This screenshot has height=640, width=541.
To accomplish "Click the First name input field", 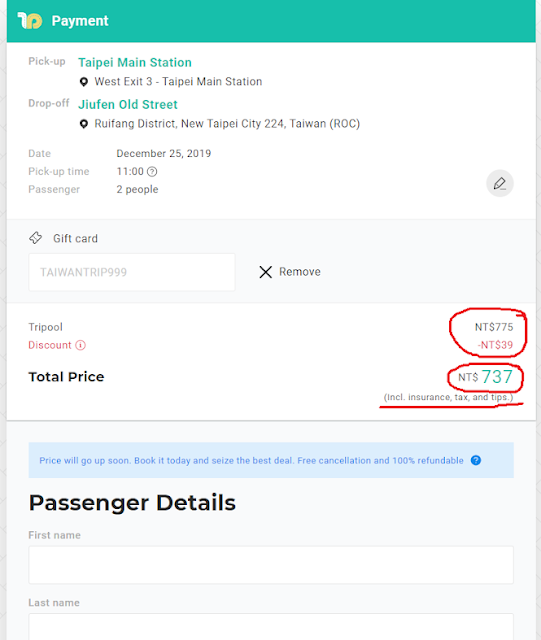I will pos(271,565).
